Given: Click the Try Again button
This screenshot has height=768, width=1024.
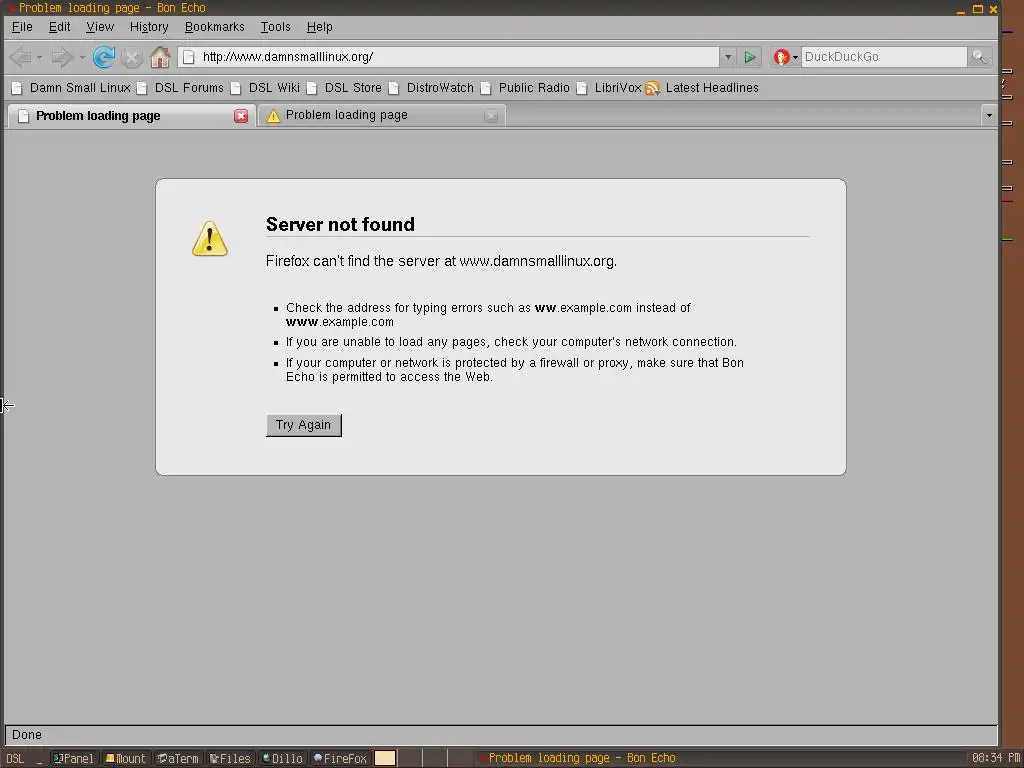Looking at the screenshot, I should (304, 425).
